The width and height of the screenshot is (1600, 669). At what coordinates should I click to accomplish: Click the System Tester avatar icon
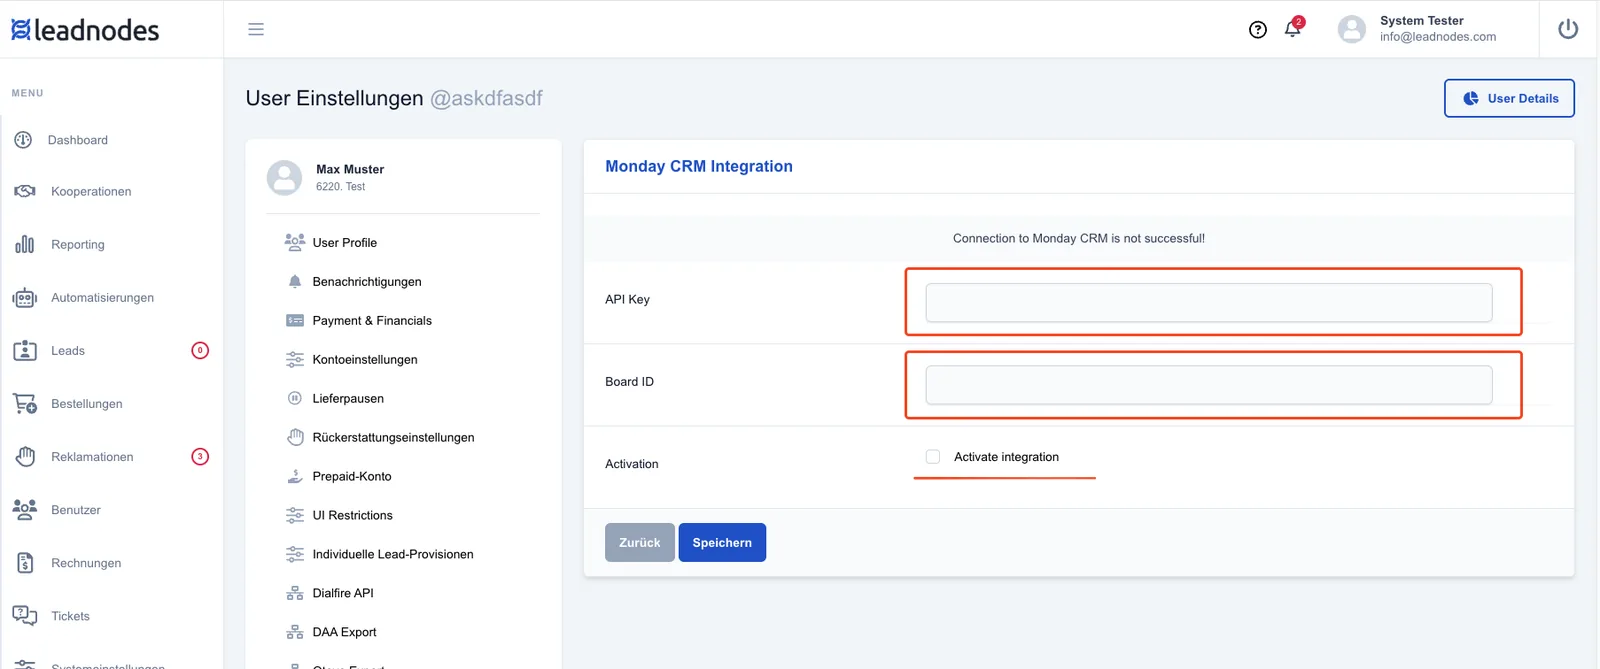(x=1352, y=29)
